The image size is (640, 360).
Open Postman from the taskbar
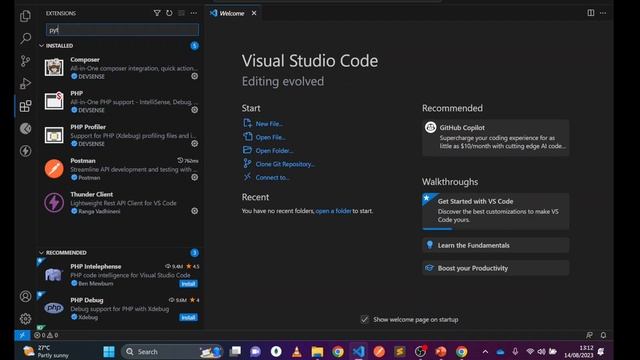(x=379, y=351)
